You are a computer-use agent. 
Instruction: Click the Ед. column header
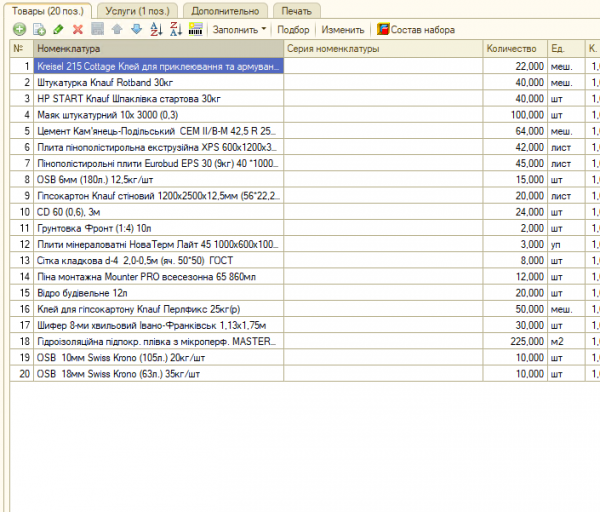tap(566, 49)
